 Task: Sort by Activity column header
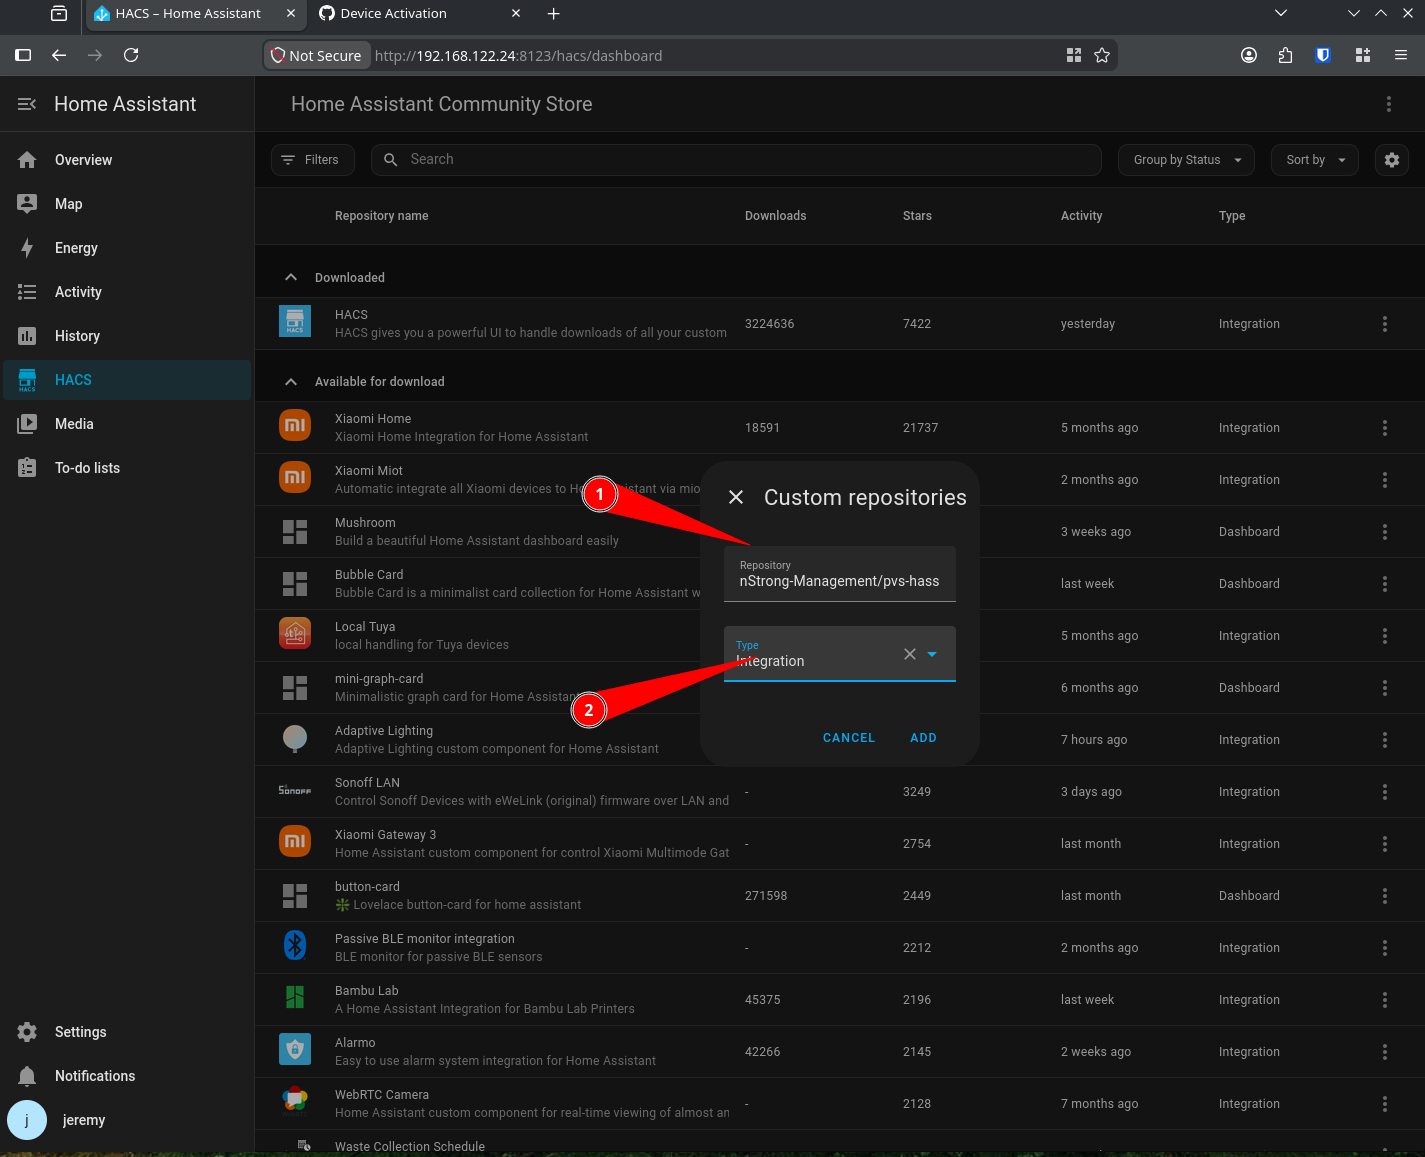(x=1081, y=216)
